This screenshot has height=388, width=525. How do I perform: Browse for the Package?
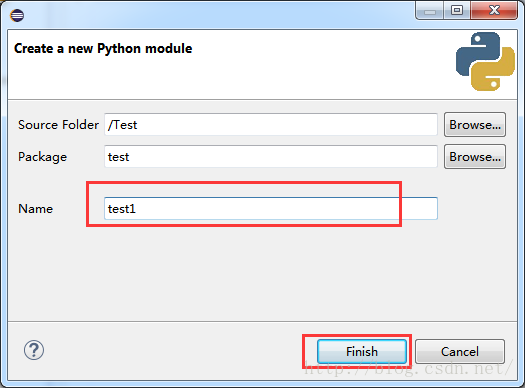pos(475,157)
